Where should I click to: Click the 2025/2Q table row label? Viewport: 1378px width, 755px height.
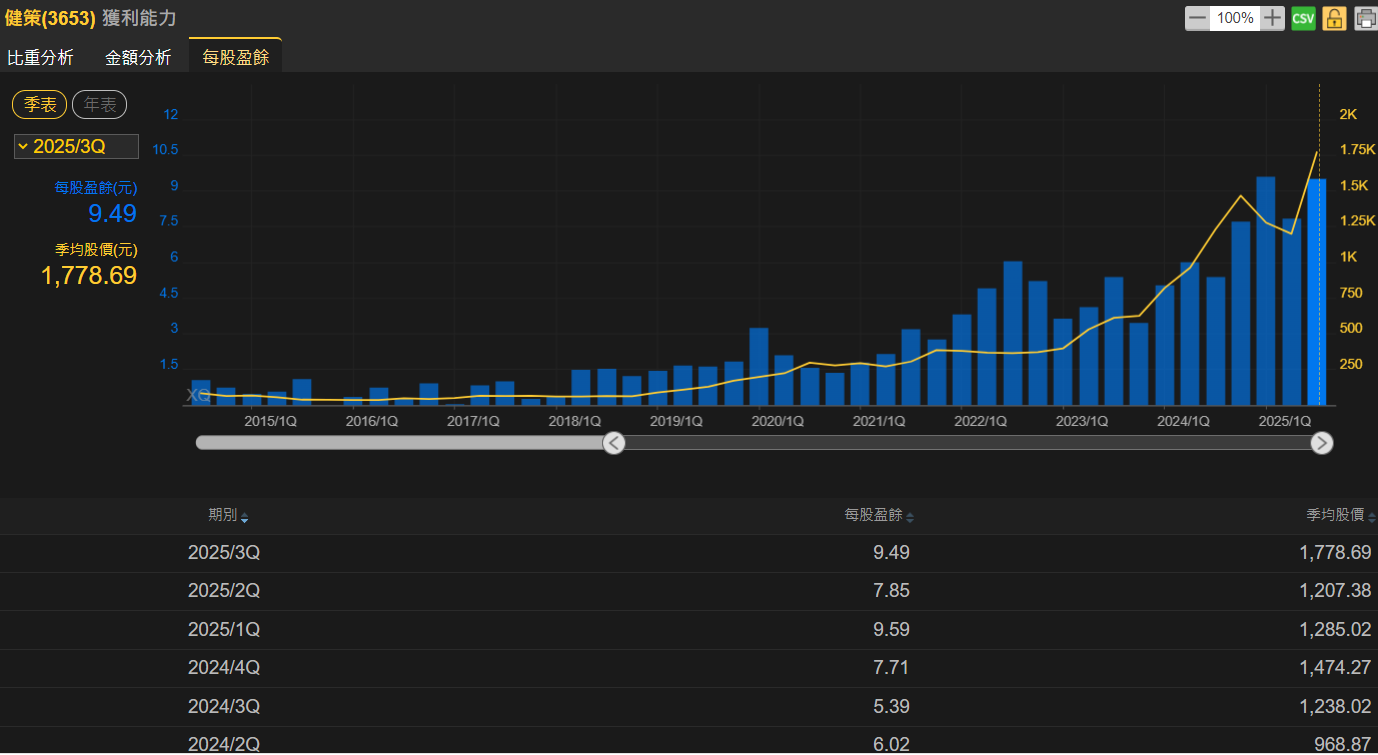[x=224, y=591]
